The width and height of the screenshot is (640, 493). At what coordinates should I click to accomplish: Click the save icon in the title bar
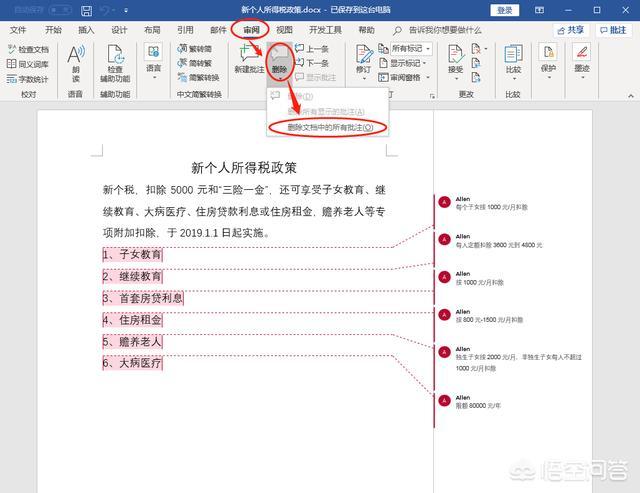click(x=87, y=10)
